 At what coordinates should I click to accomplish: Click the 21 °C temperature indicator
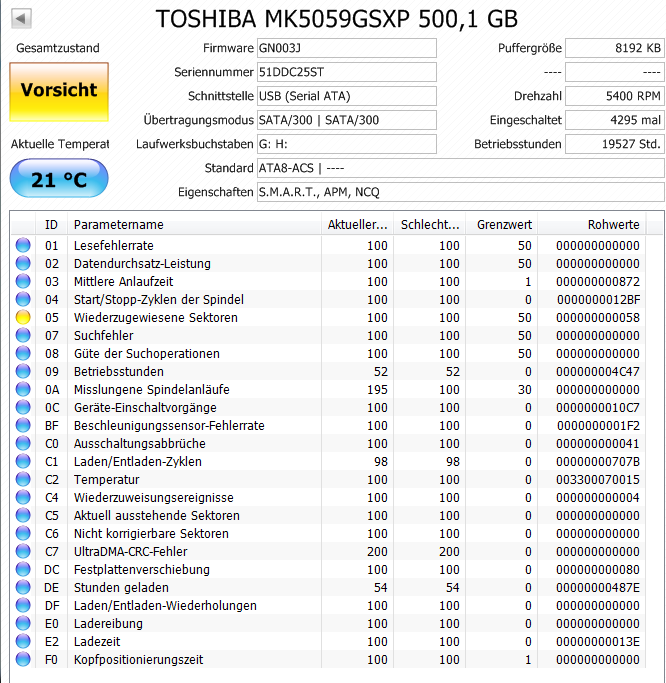click(x=59, y=179)
